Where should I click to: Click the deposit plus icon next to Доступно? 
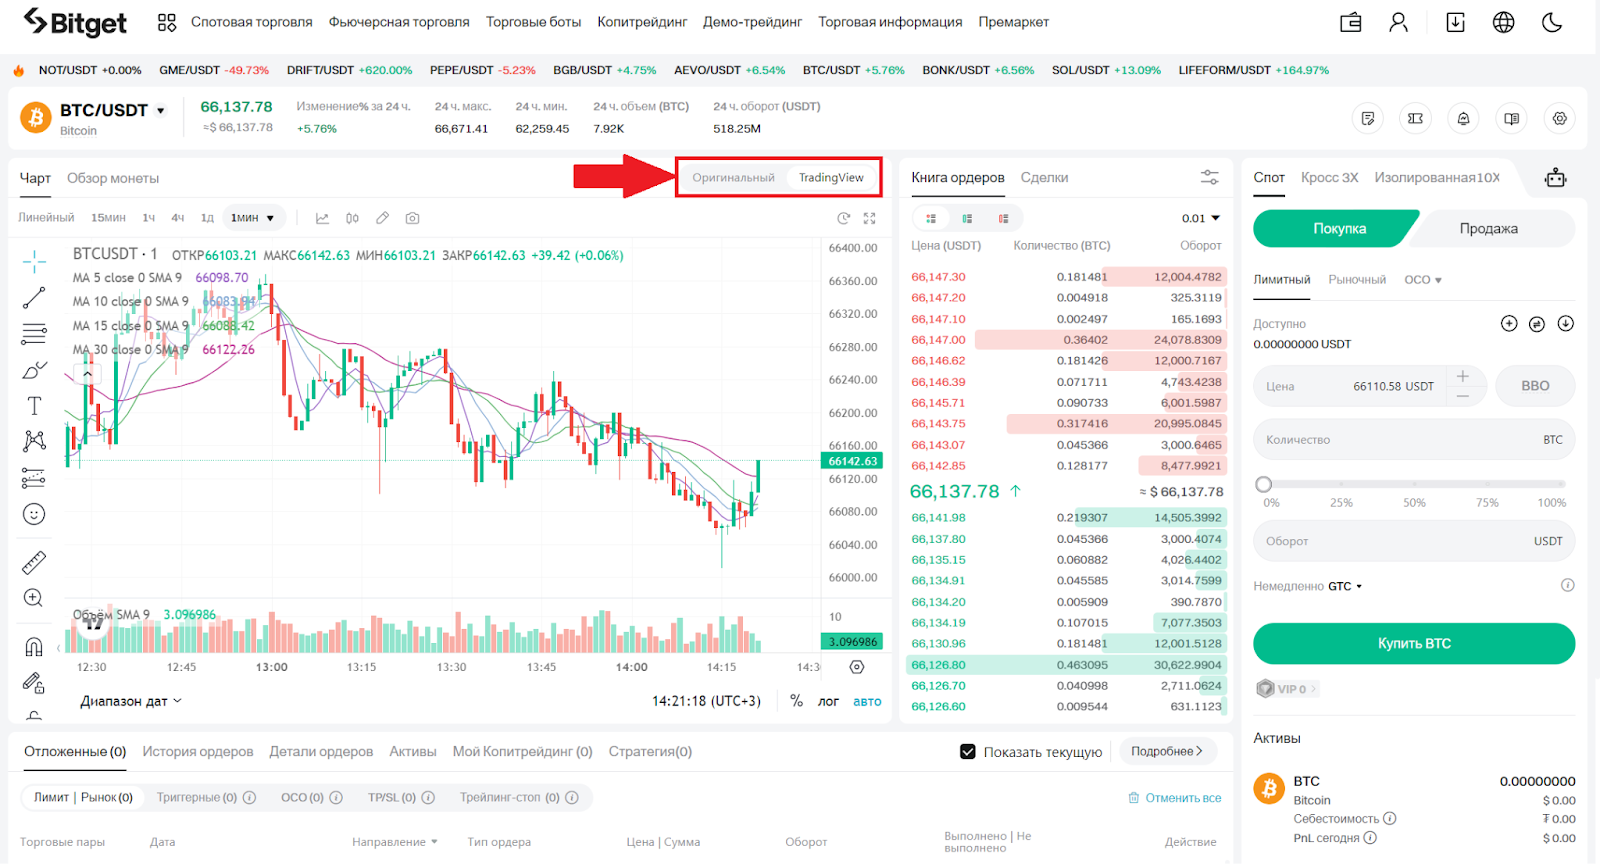1509,324
